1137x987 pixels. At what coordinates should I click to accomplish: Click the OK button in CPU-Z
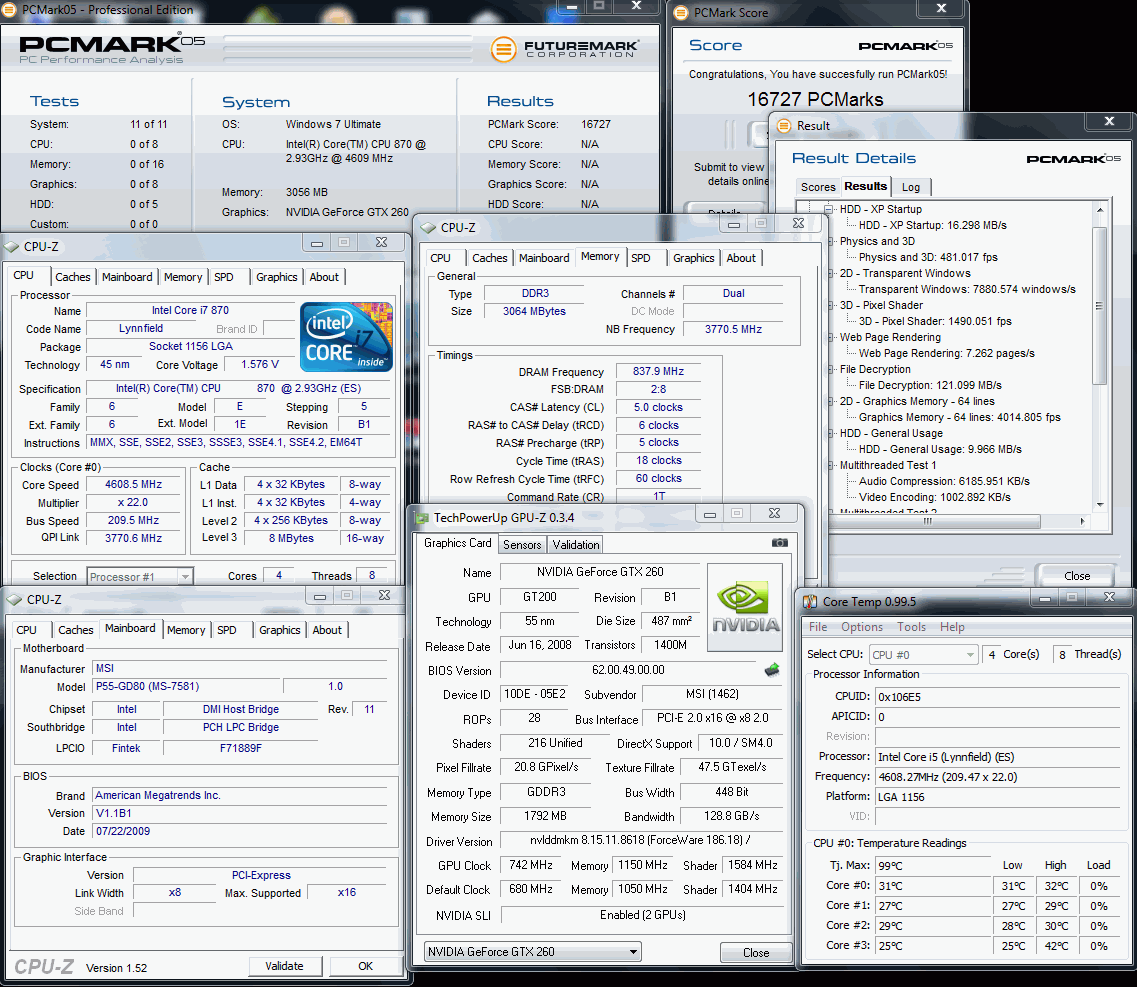[365, 966]
